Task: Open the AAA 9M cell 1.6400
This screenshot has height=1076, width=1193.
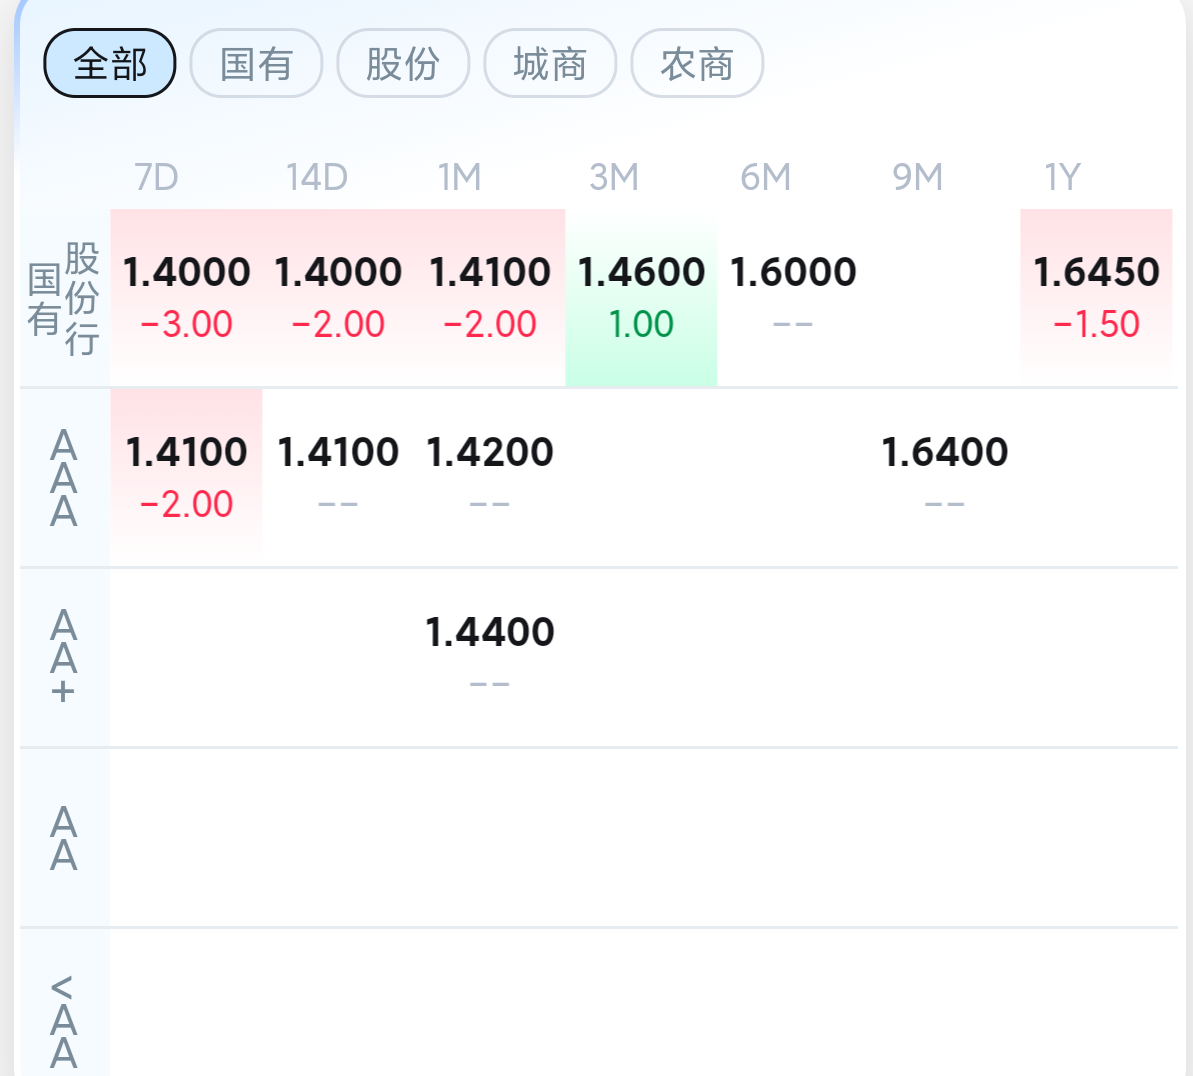Action: tap(944, 478)
